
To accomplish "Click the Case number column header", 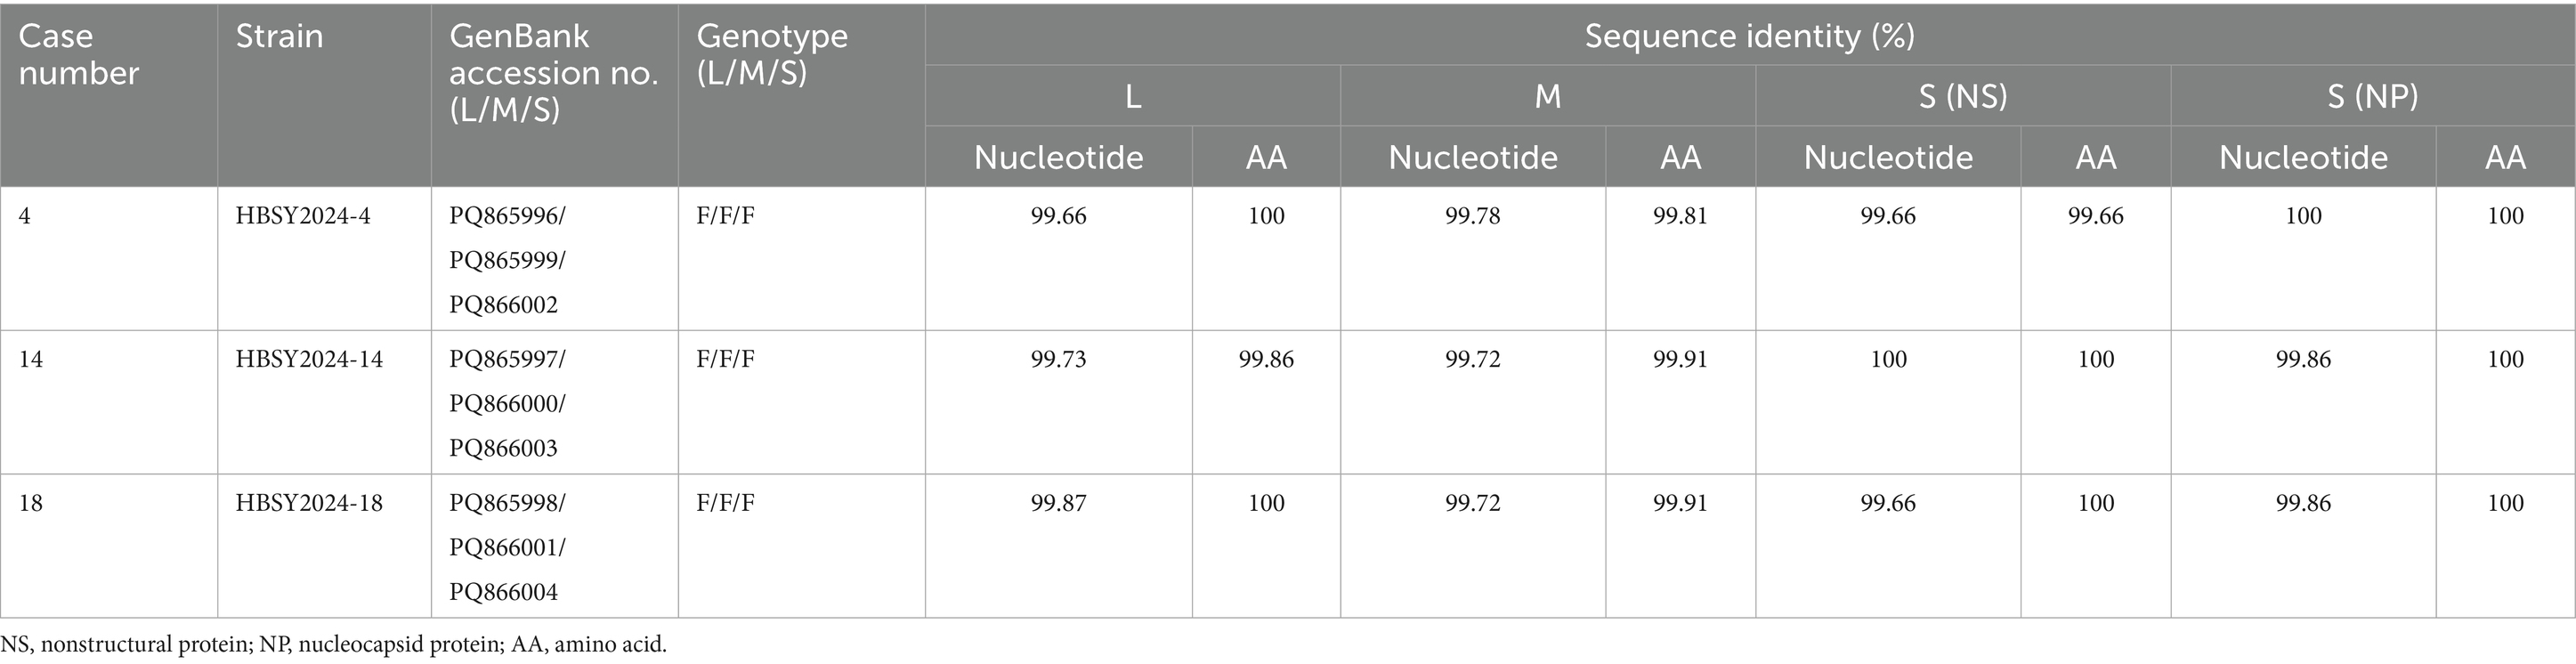I will (78, 54).
